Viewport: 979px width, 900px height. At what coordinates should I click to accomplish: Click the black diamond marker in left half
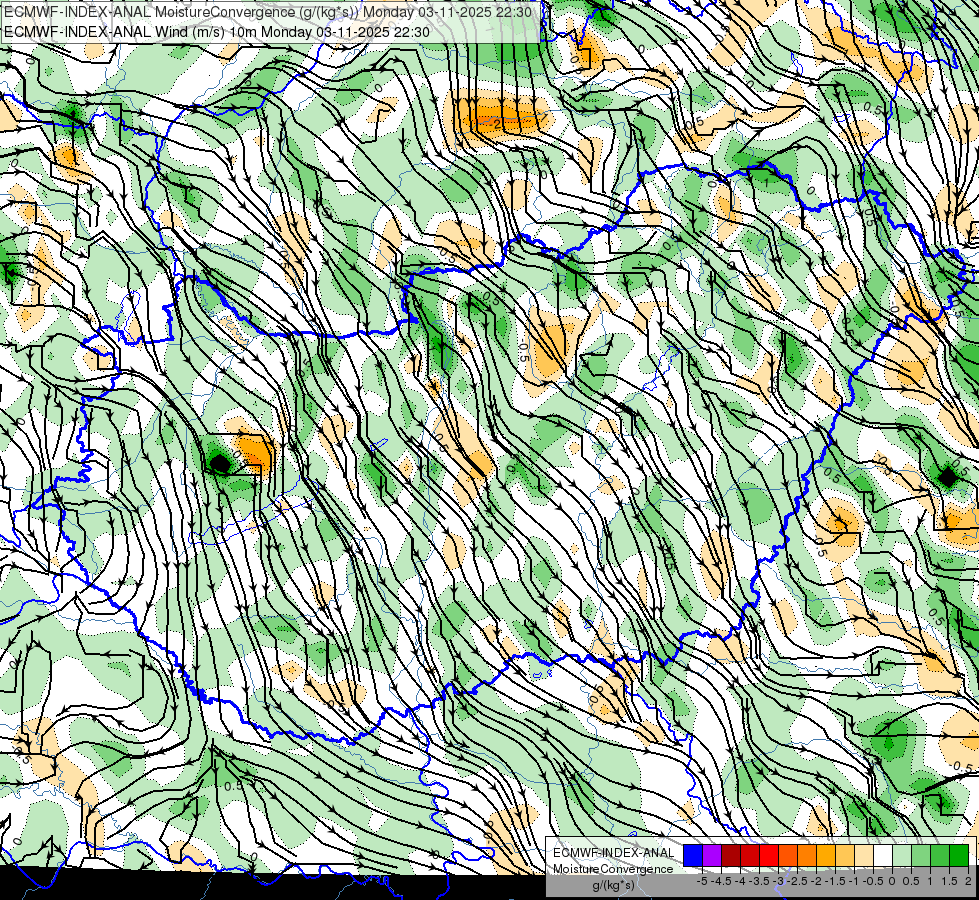220,463
